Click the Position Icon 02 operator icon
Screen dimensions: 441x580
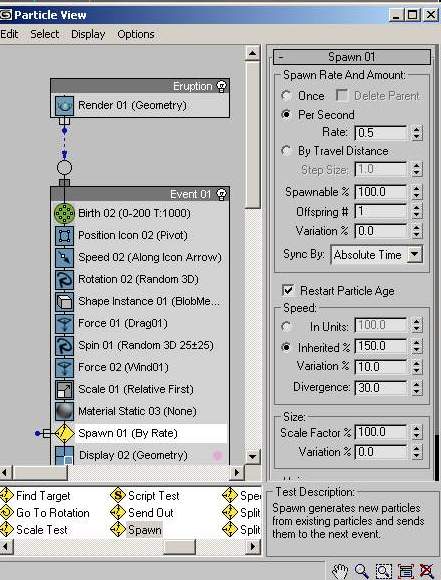[64, 236]
